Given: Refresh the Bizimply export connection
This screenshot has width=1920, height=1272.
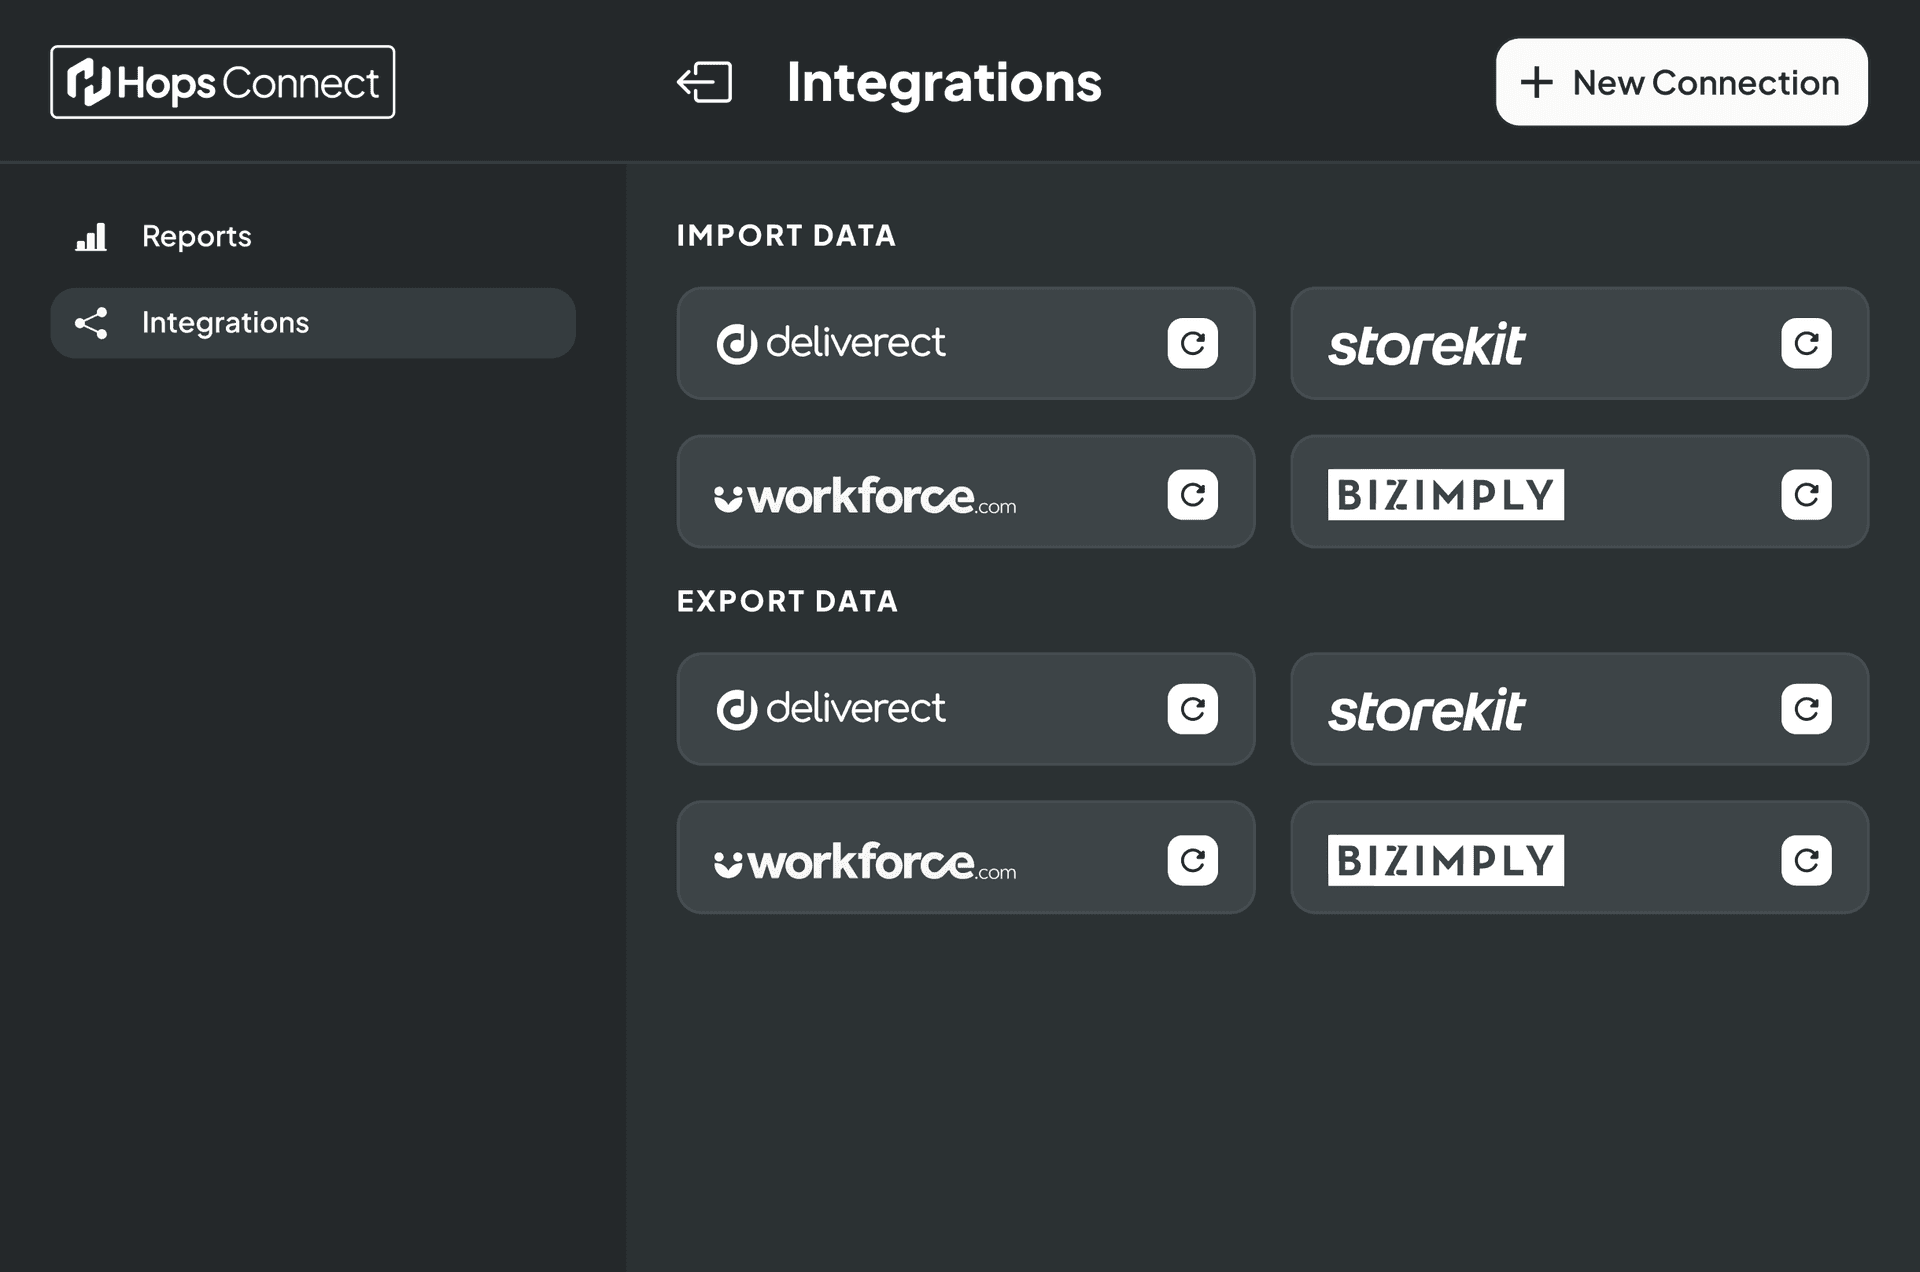Looking at the screenshot, I should [1806, 860].
